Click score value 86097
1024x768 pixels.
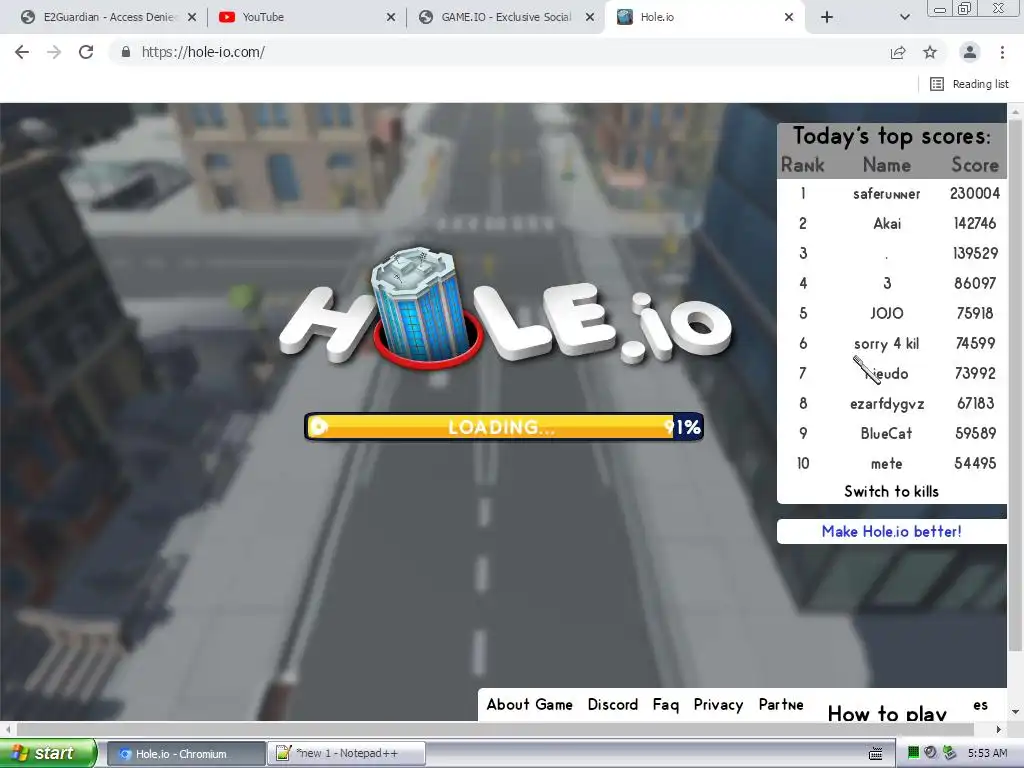click(x=975, y=283)
